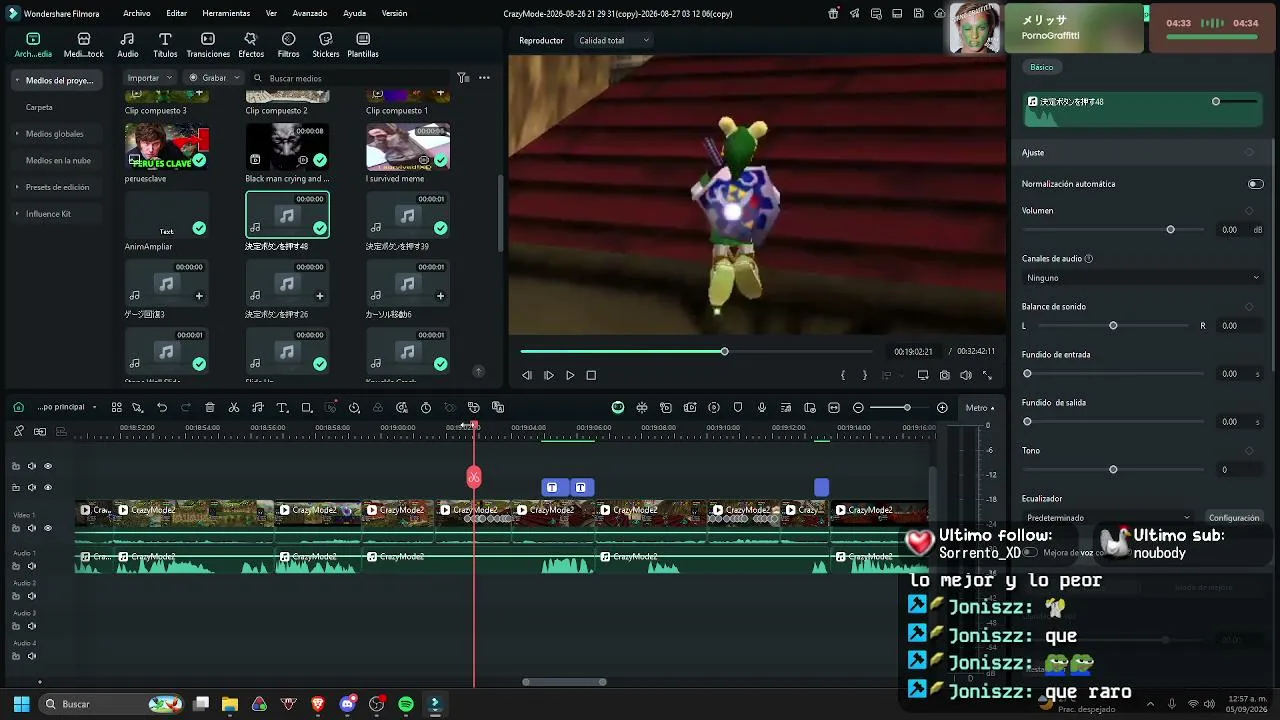The image size is (1280, 720).
Task: Click the Grabar button
Action: [x=214, y=78]
